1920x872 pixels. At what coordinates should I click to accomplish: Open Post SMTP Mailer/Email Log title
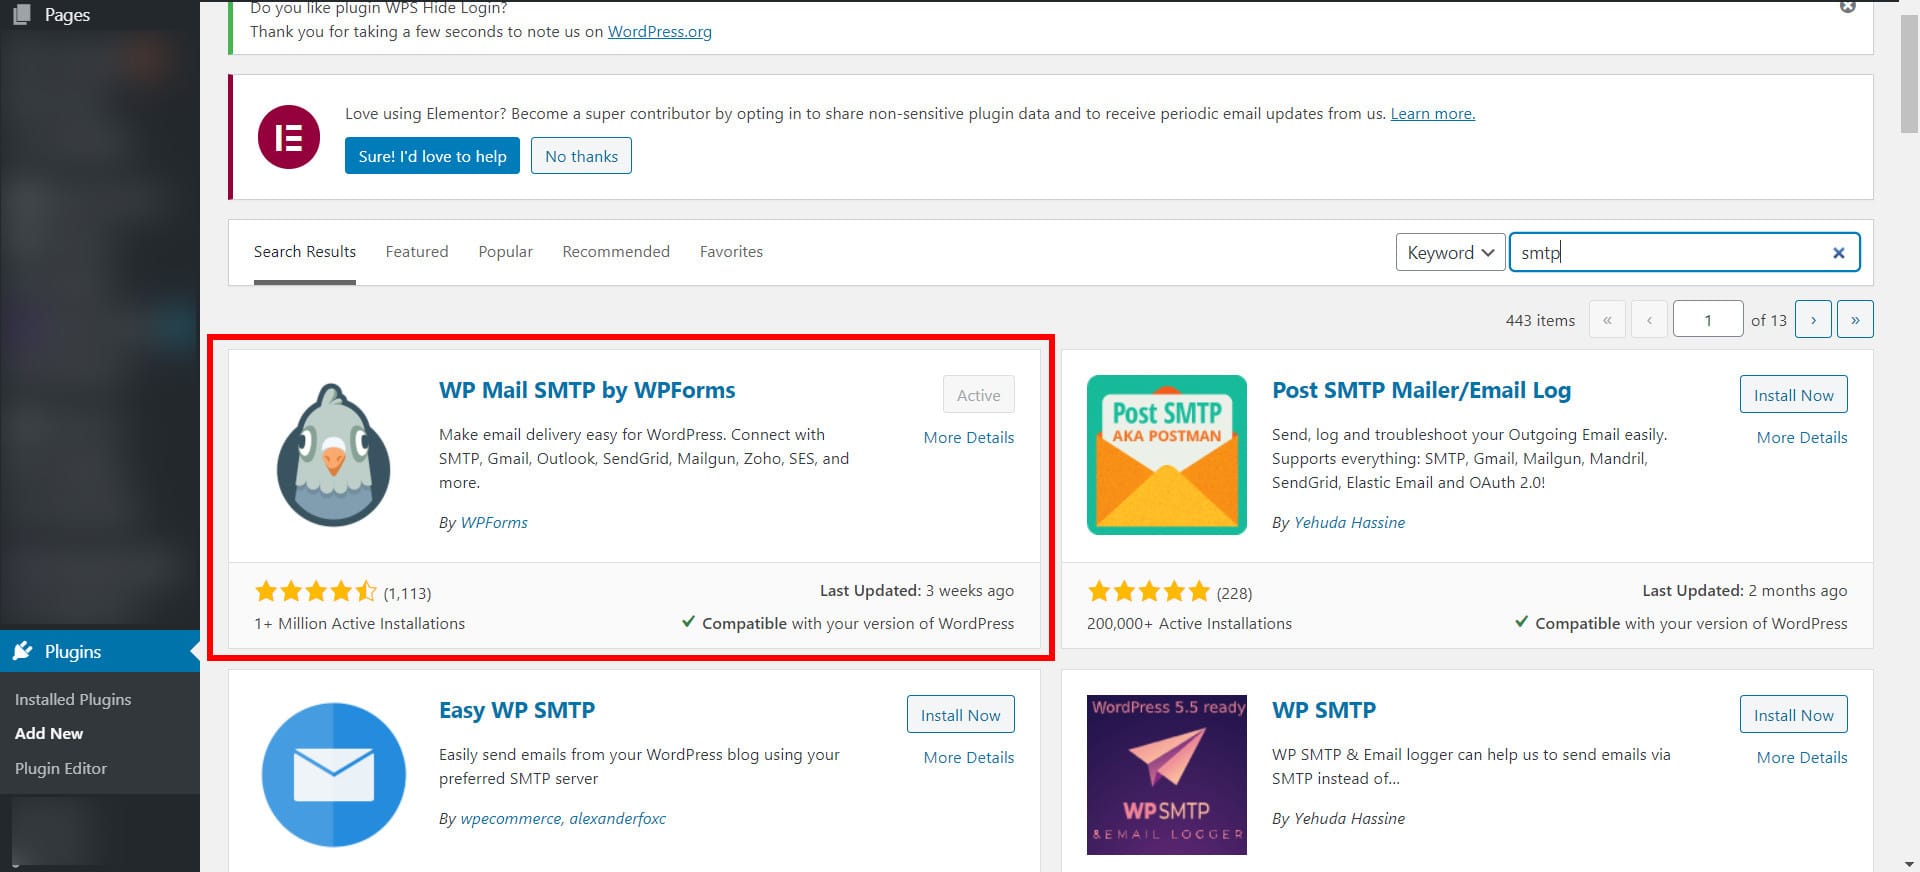[x=1421, y=390]
